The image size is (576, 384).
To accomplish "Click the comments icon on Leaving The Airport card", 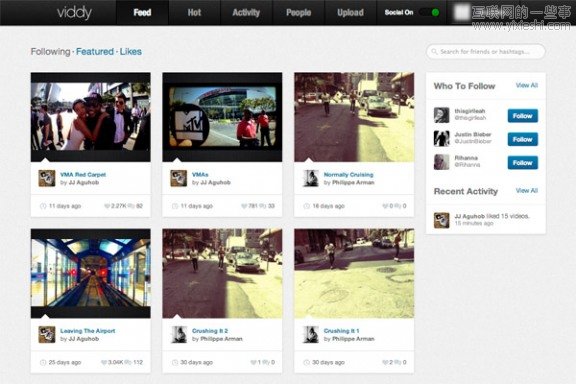I will [128, 362].
